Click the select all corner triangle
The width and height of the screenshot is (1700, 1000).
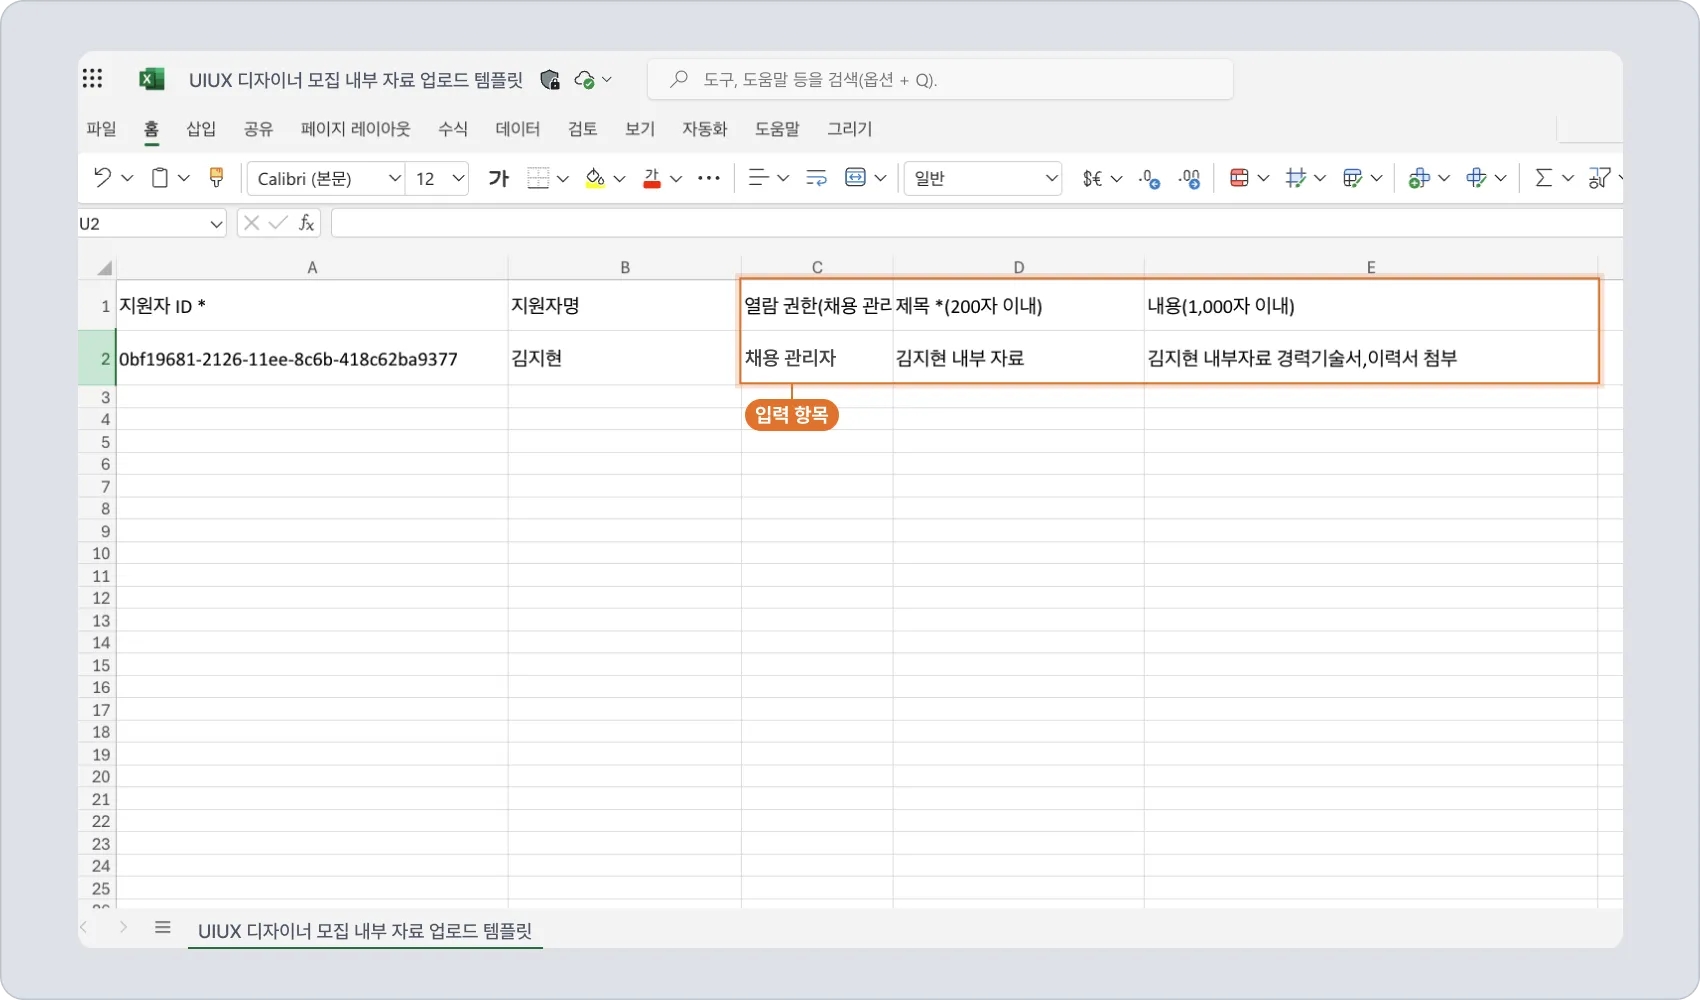click(x=103, y=268)
